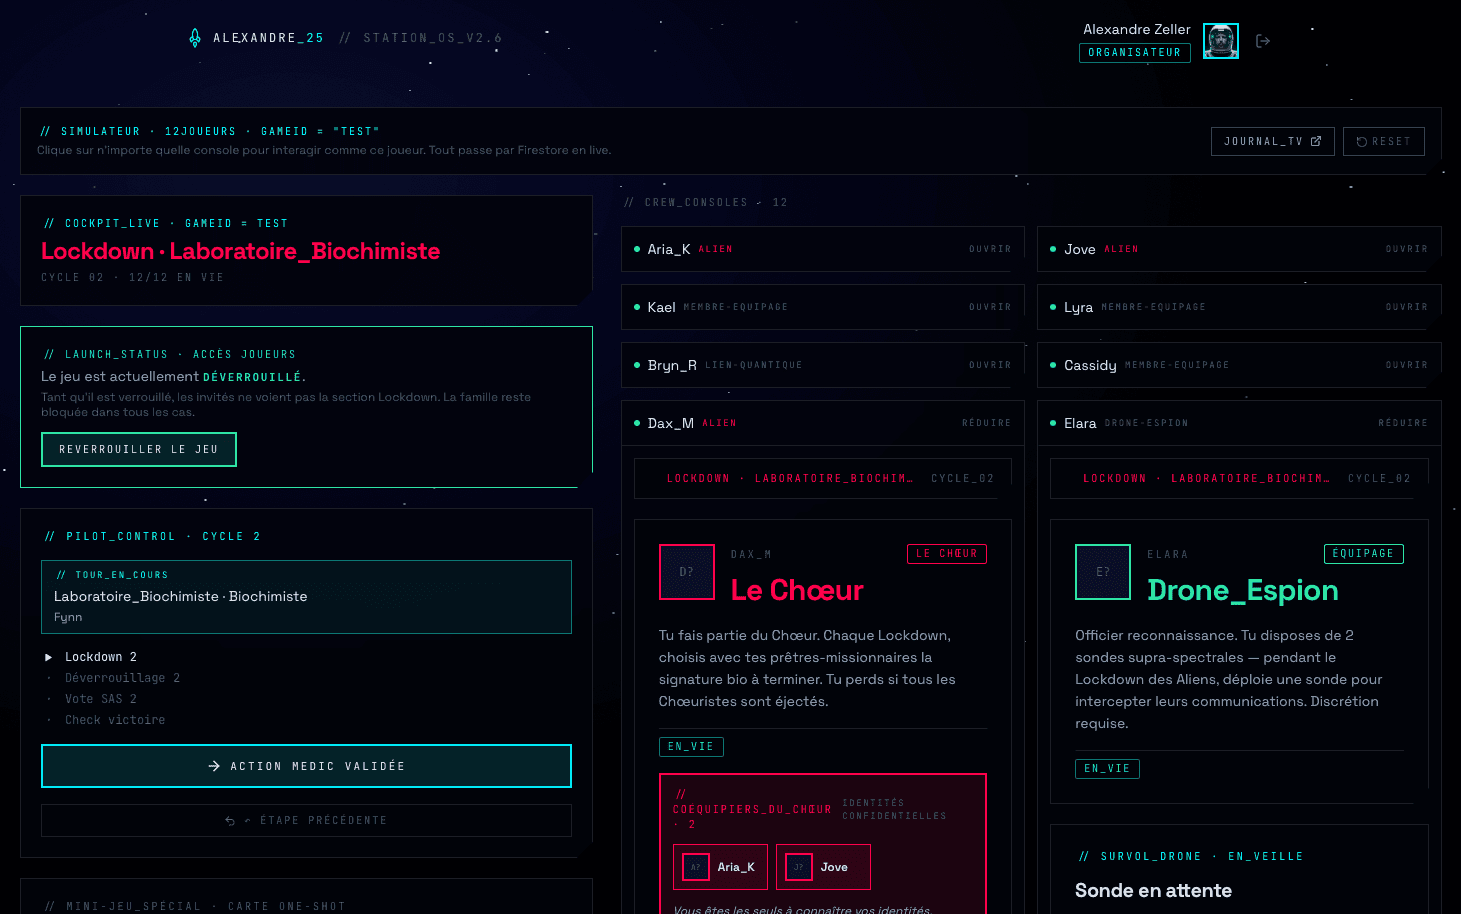Screen dimensions: 1461x914
Task: Click ÉQUIPAGE role badge on Elara card
Action: click(1364, 554)
